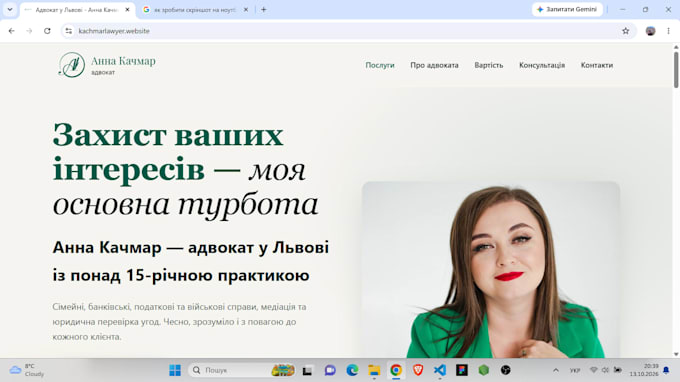Switch to the Google search tab
Image resolution: width=680 pixels, height=382 pixels.
click(x=195, y=10)
